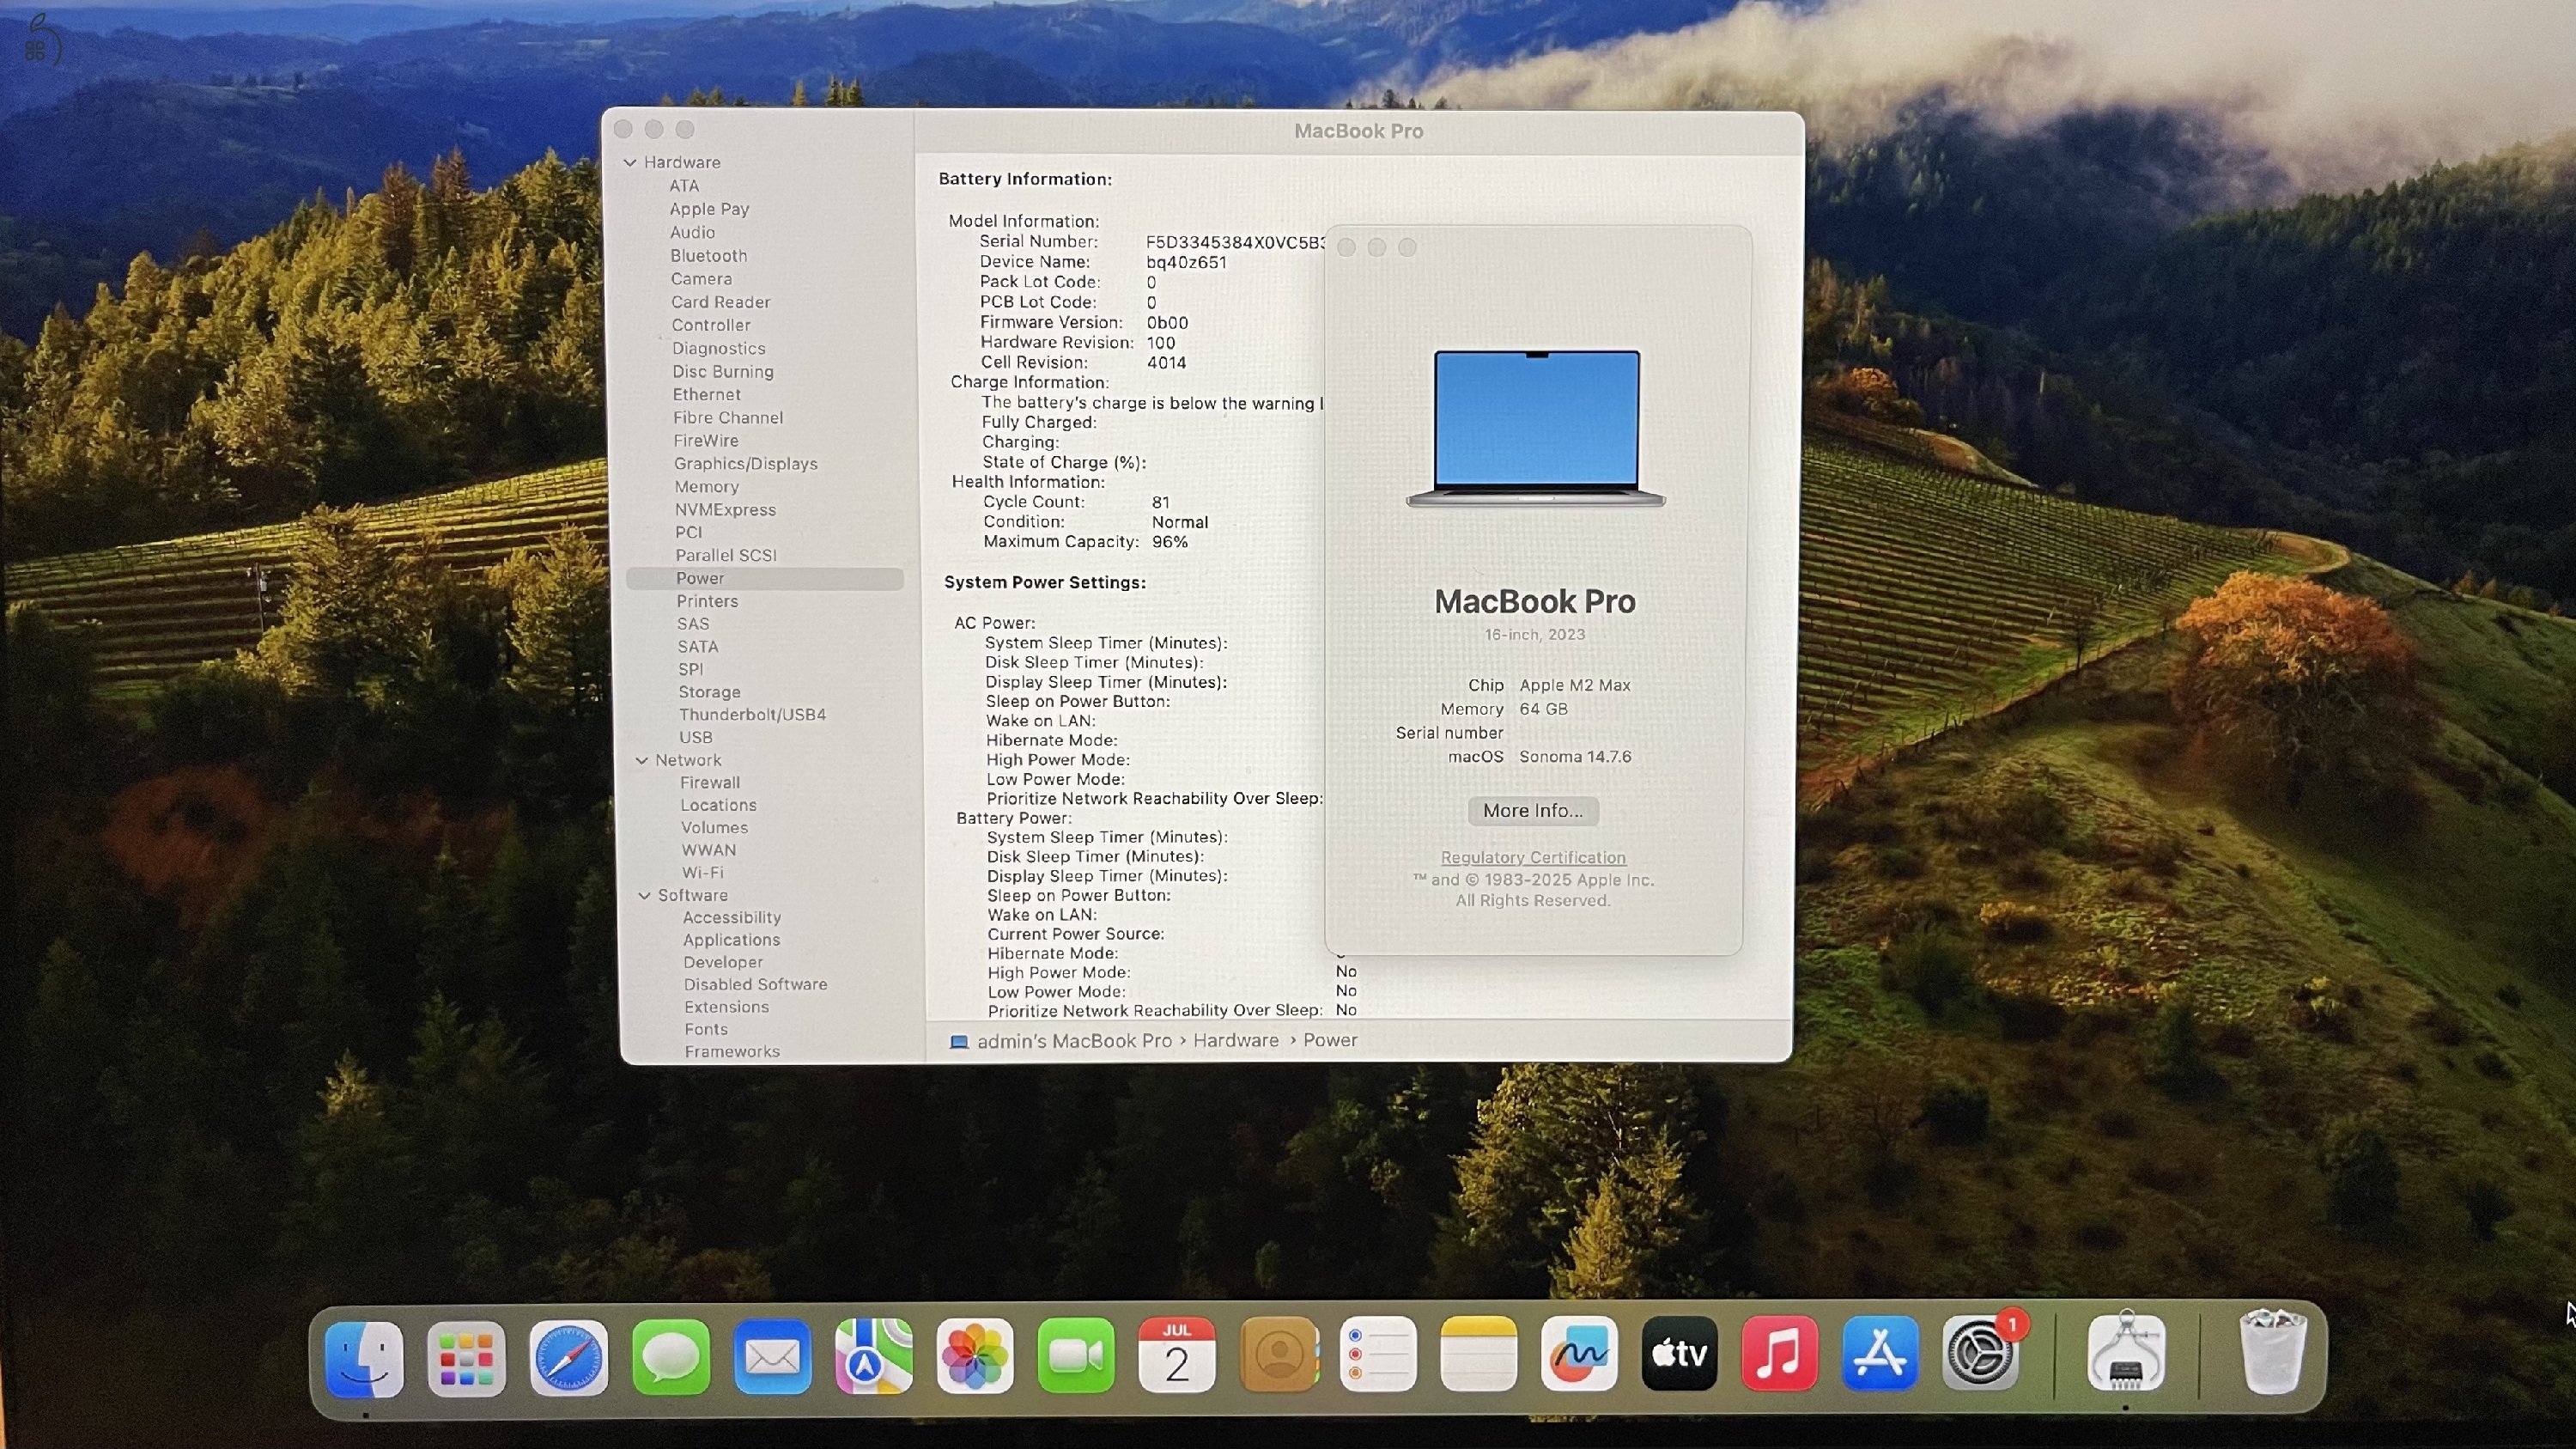Screen dimensions: 2576x1449
Task: Select ATA in Hardware list
Action: tap(684, 186)
